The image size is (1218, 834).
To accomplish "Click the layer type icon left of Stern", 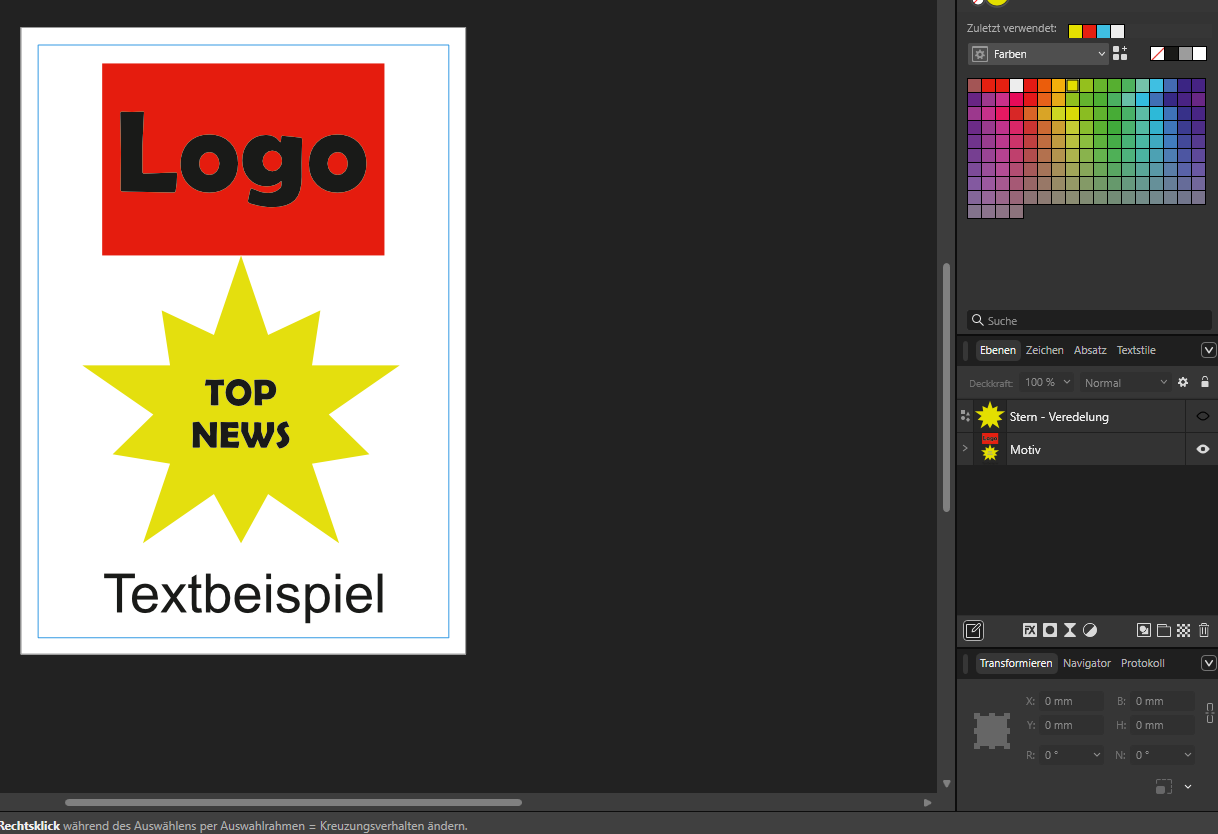I will pos(965,416).
